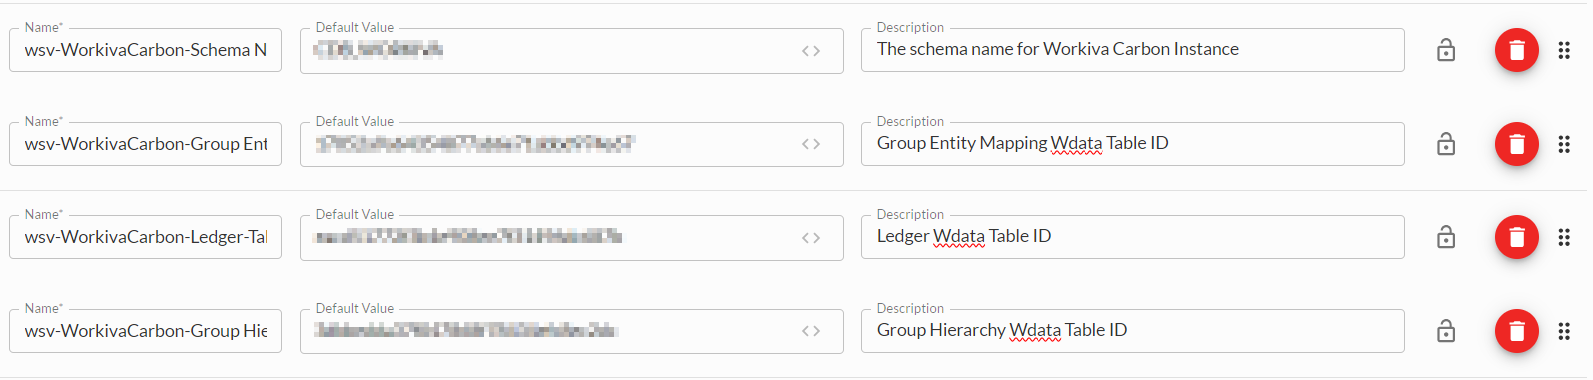This screenshot has width=1593, height=380.
Task: Focus the wsv-WorkivaCarbon-Schema Name field
Action: click(146, 50)
